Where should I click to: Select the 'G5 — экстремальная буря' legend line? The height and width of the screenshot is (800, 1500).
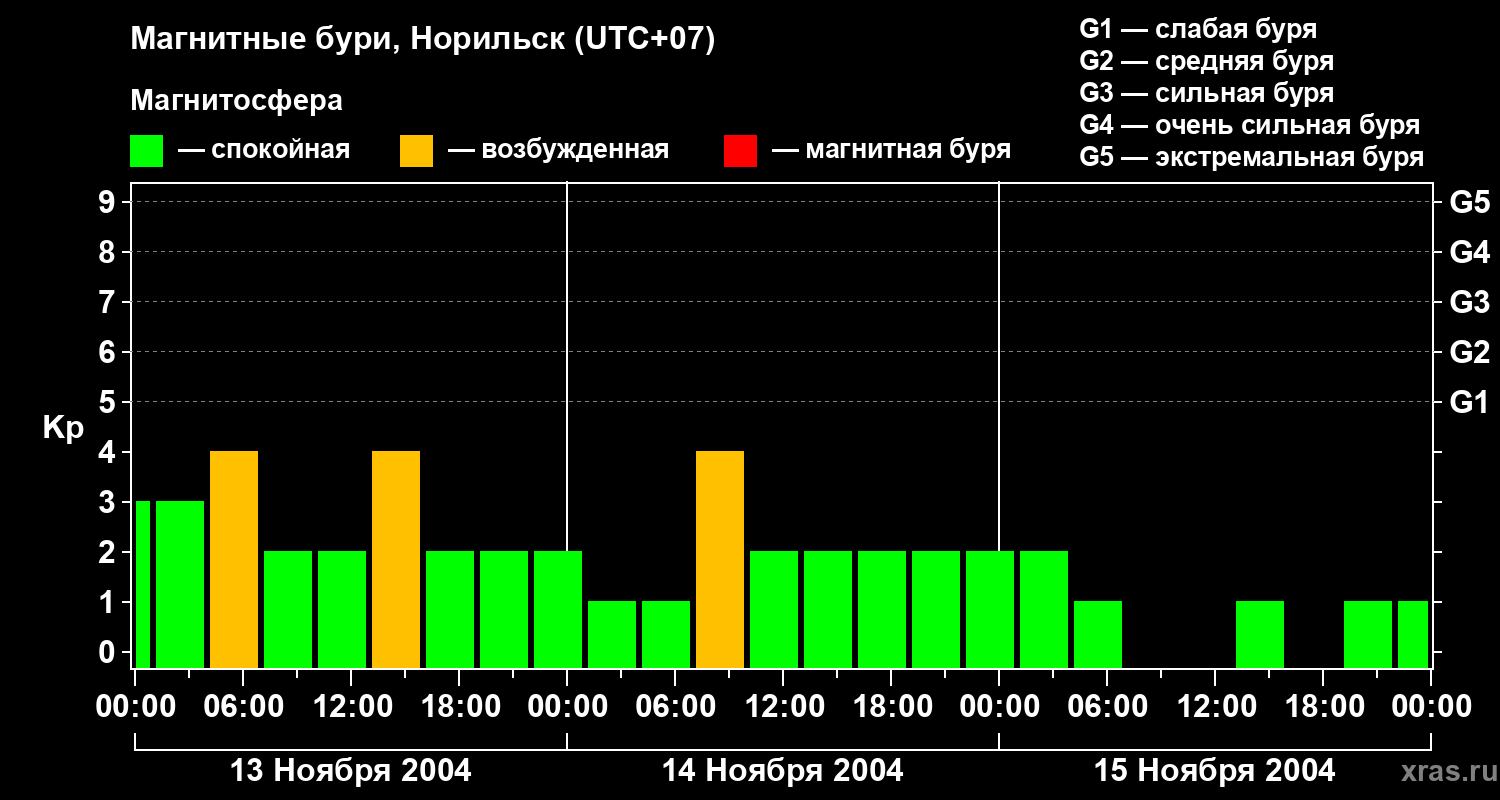[x=1251, y=157]
